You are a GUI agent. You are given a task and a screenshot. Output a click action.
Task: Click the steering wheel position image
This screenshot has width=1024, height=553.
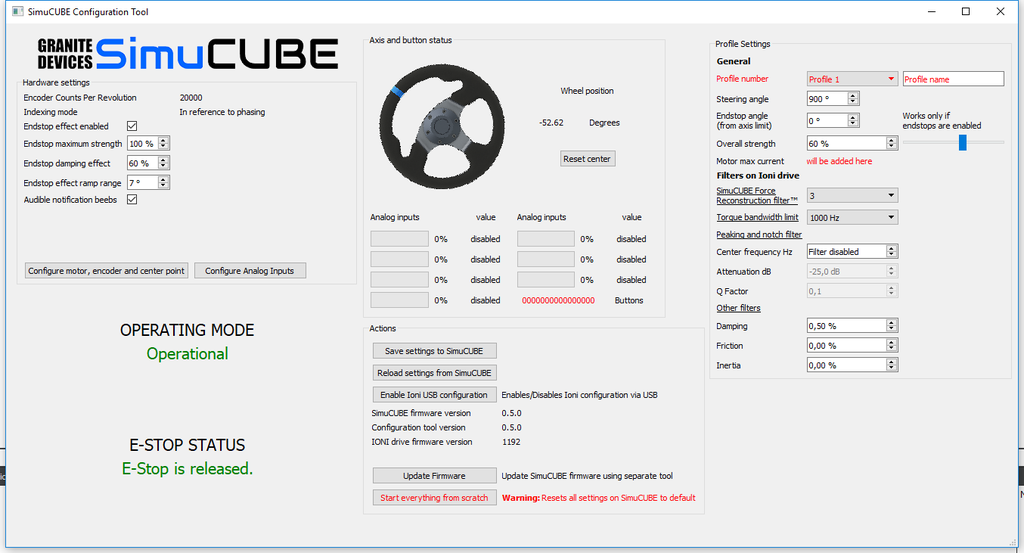[442, 126]
